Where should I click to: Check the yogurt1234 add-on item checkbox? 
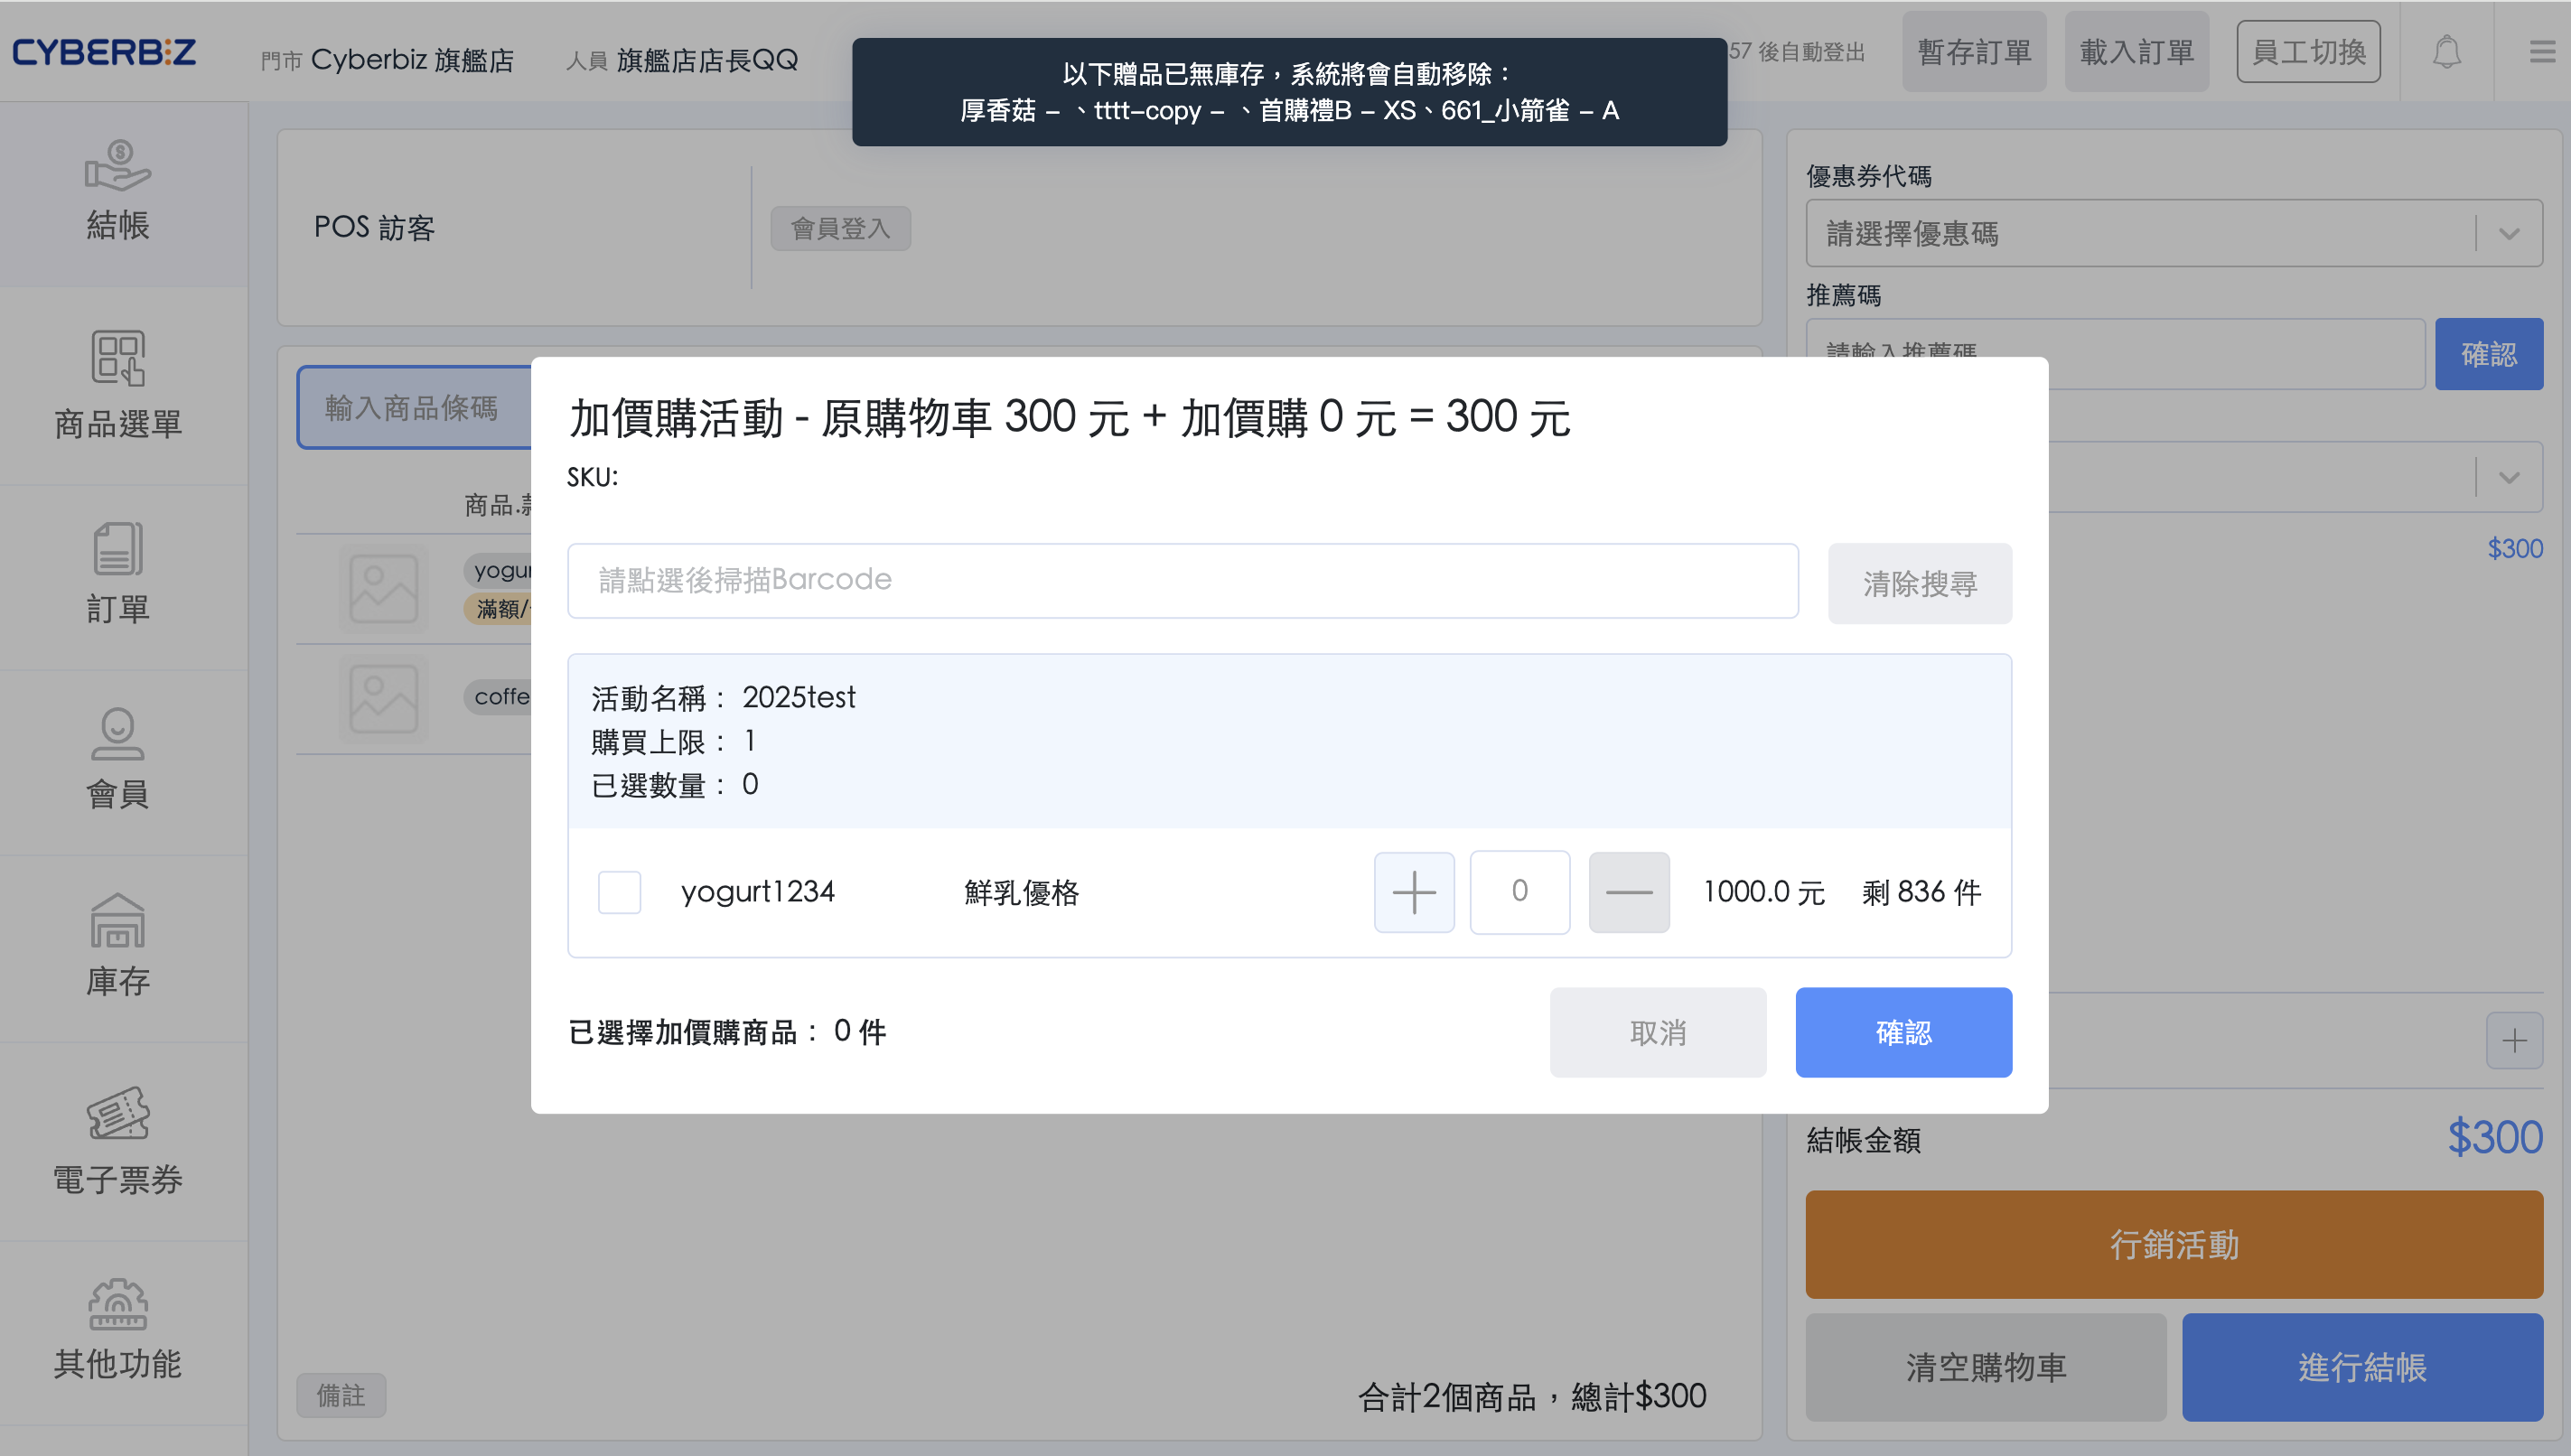pos(619,891)
